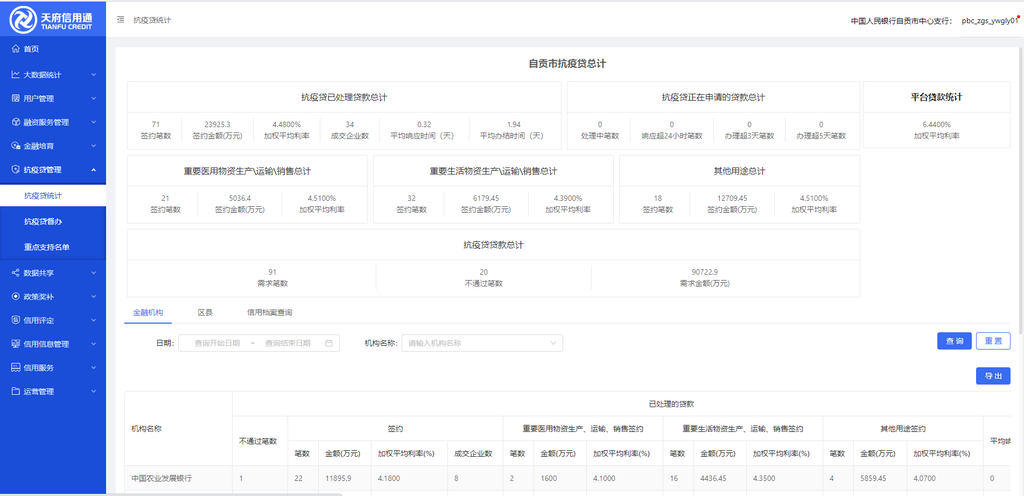Switch to the 区县 tab
This screenshot has width=1024, height=496.
[205, 312]
